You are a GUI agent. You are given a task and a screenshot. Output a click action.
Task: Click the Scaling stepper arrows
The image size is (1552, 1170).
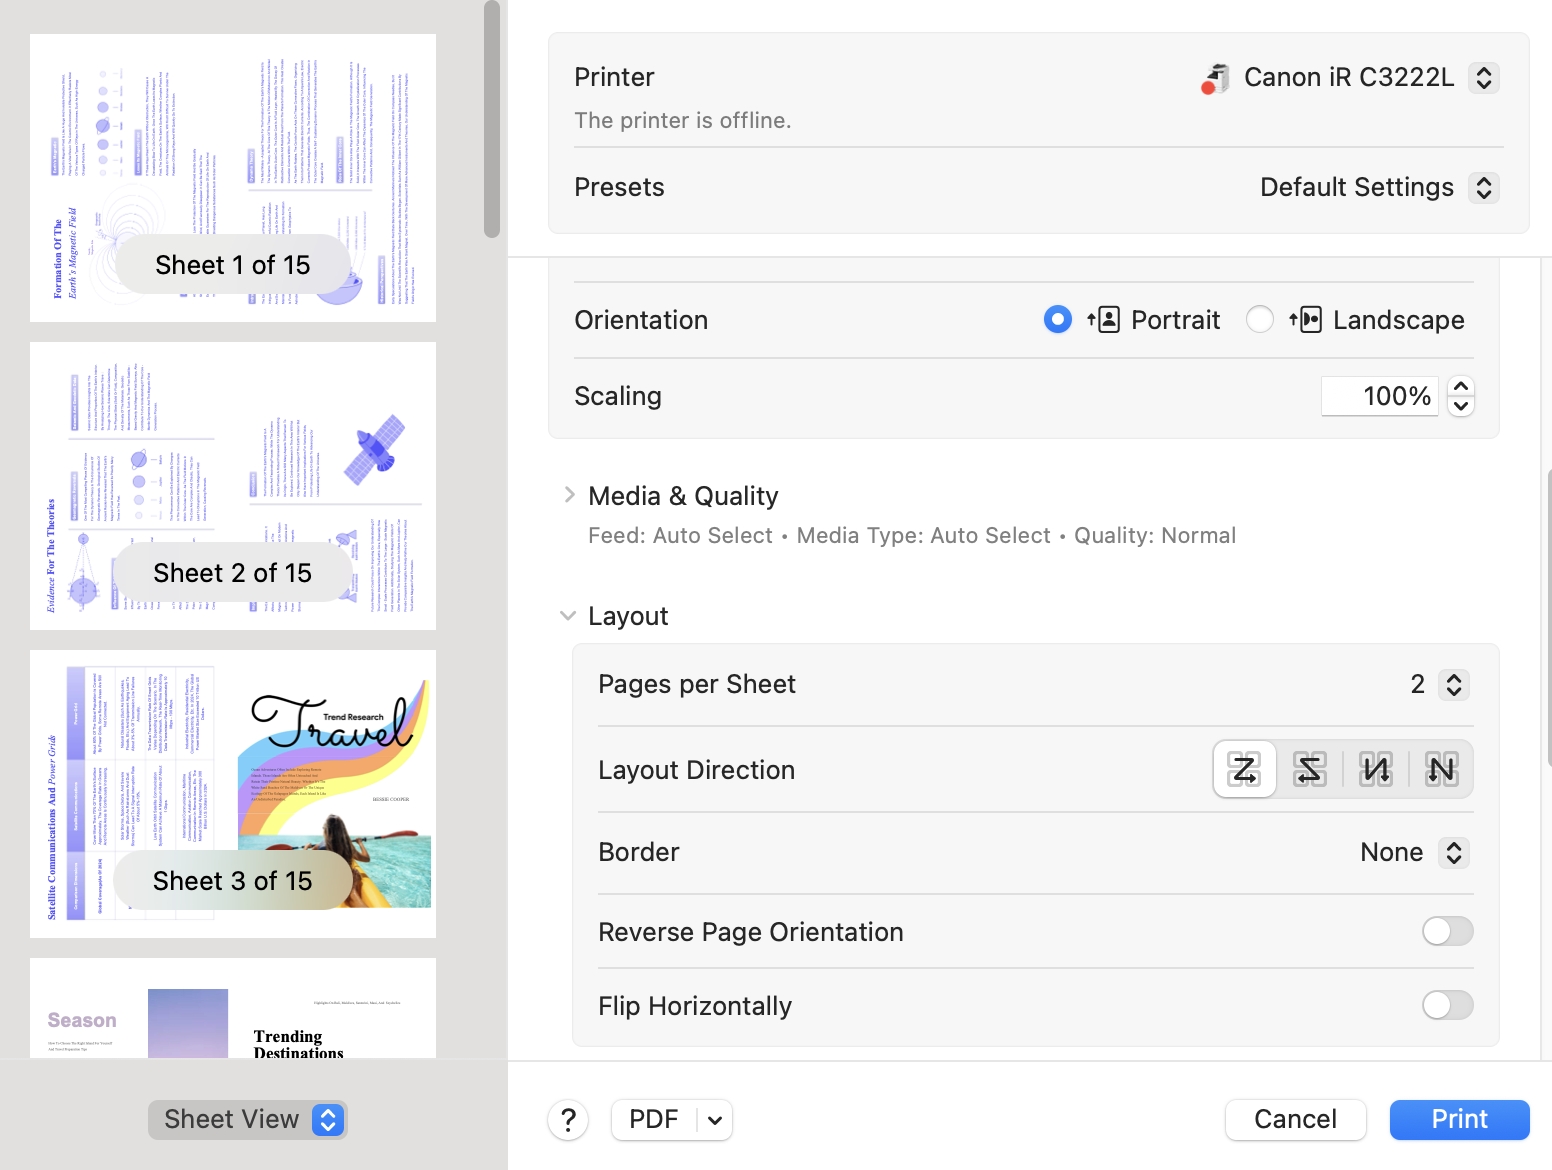1461,396
